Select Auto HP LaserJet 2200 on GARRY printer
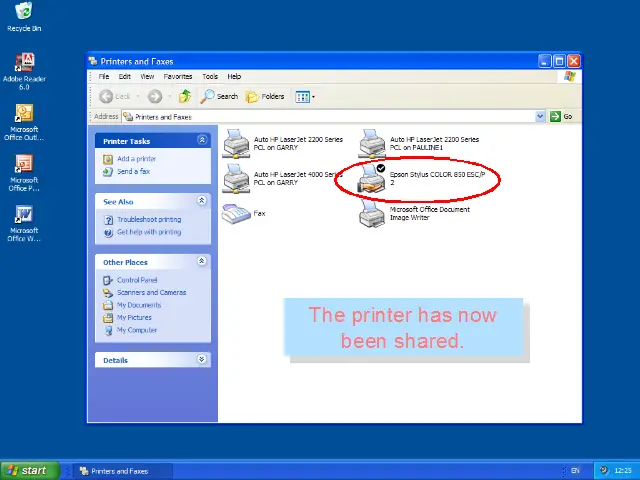 (236, 144)
